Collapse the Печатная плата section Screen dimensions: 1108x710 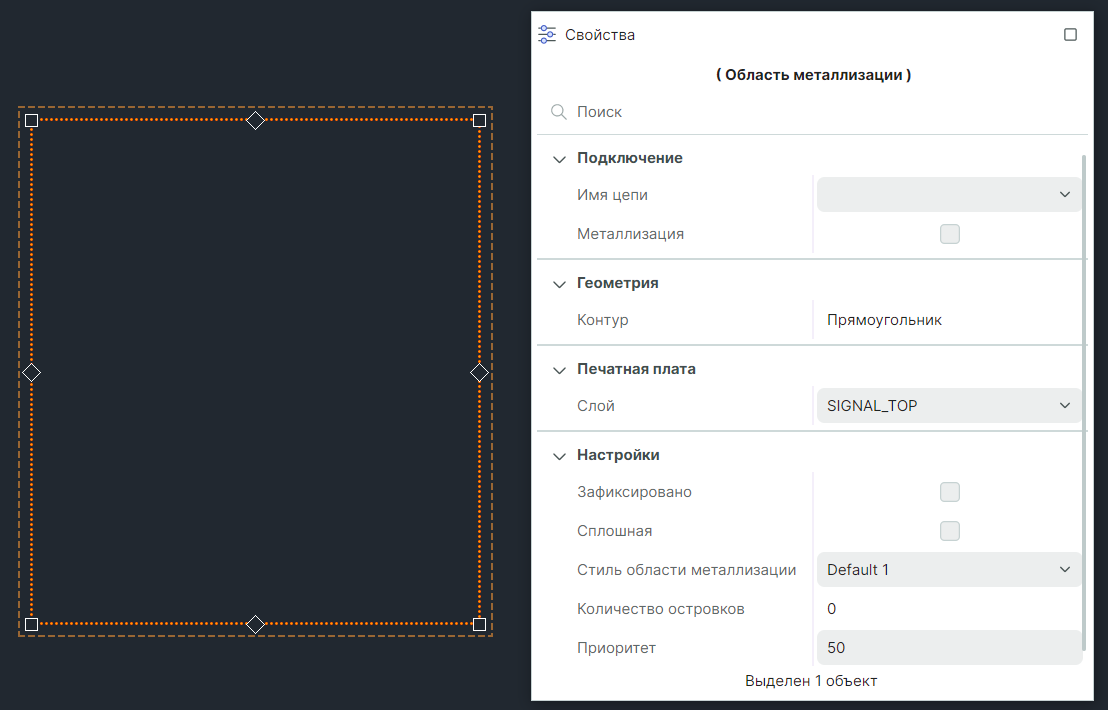coord(559,369)
